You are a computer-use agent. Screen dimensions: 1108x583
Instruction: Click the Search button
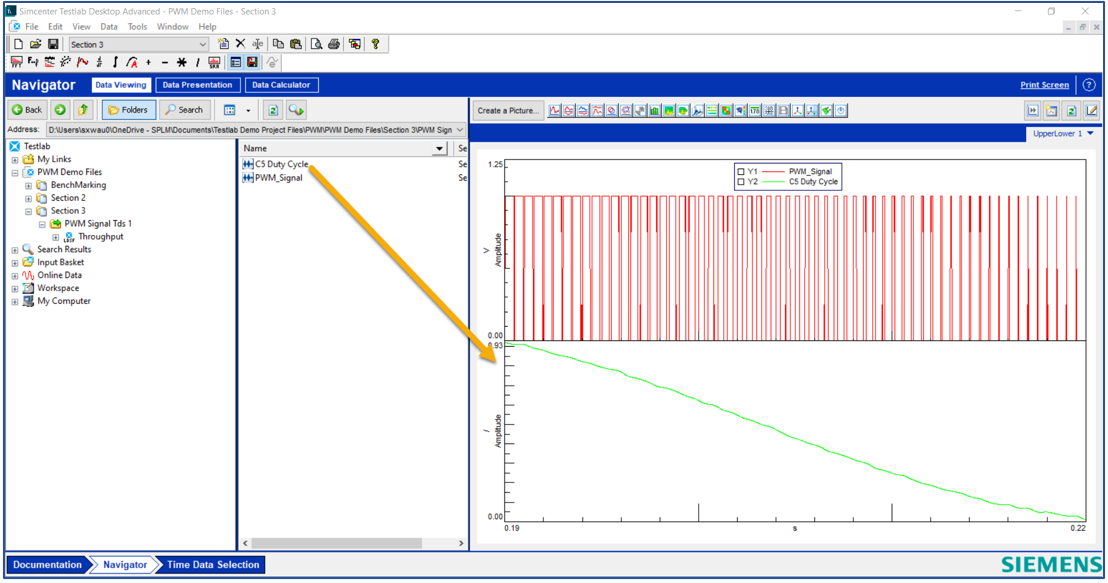pyautogui.click(x=184, y=110)
